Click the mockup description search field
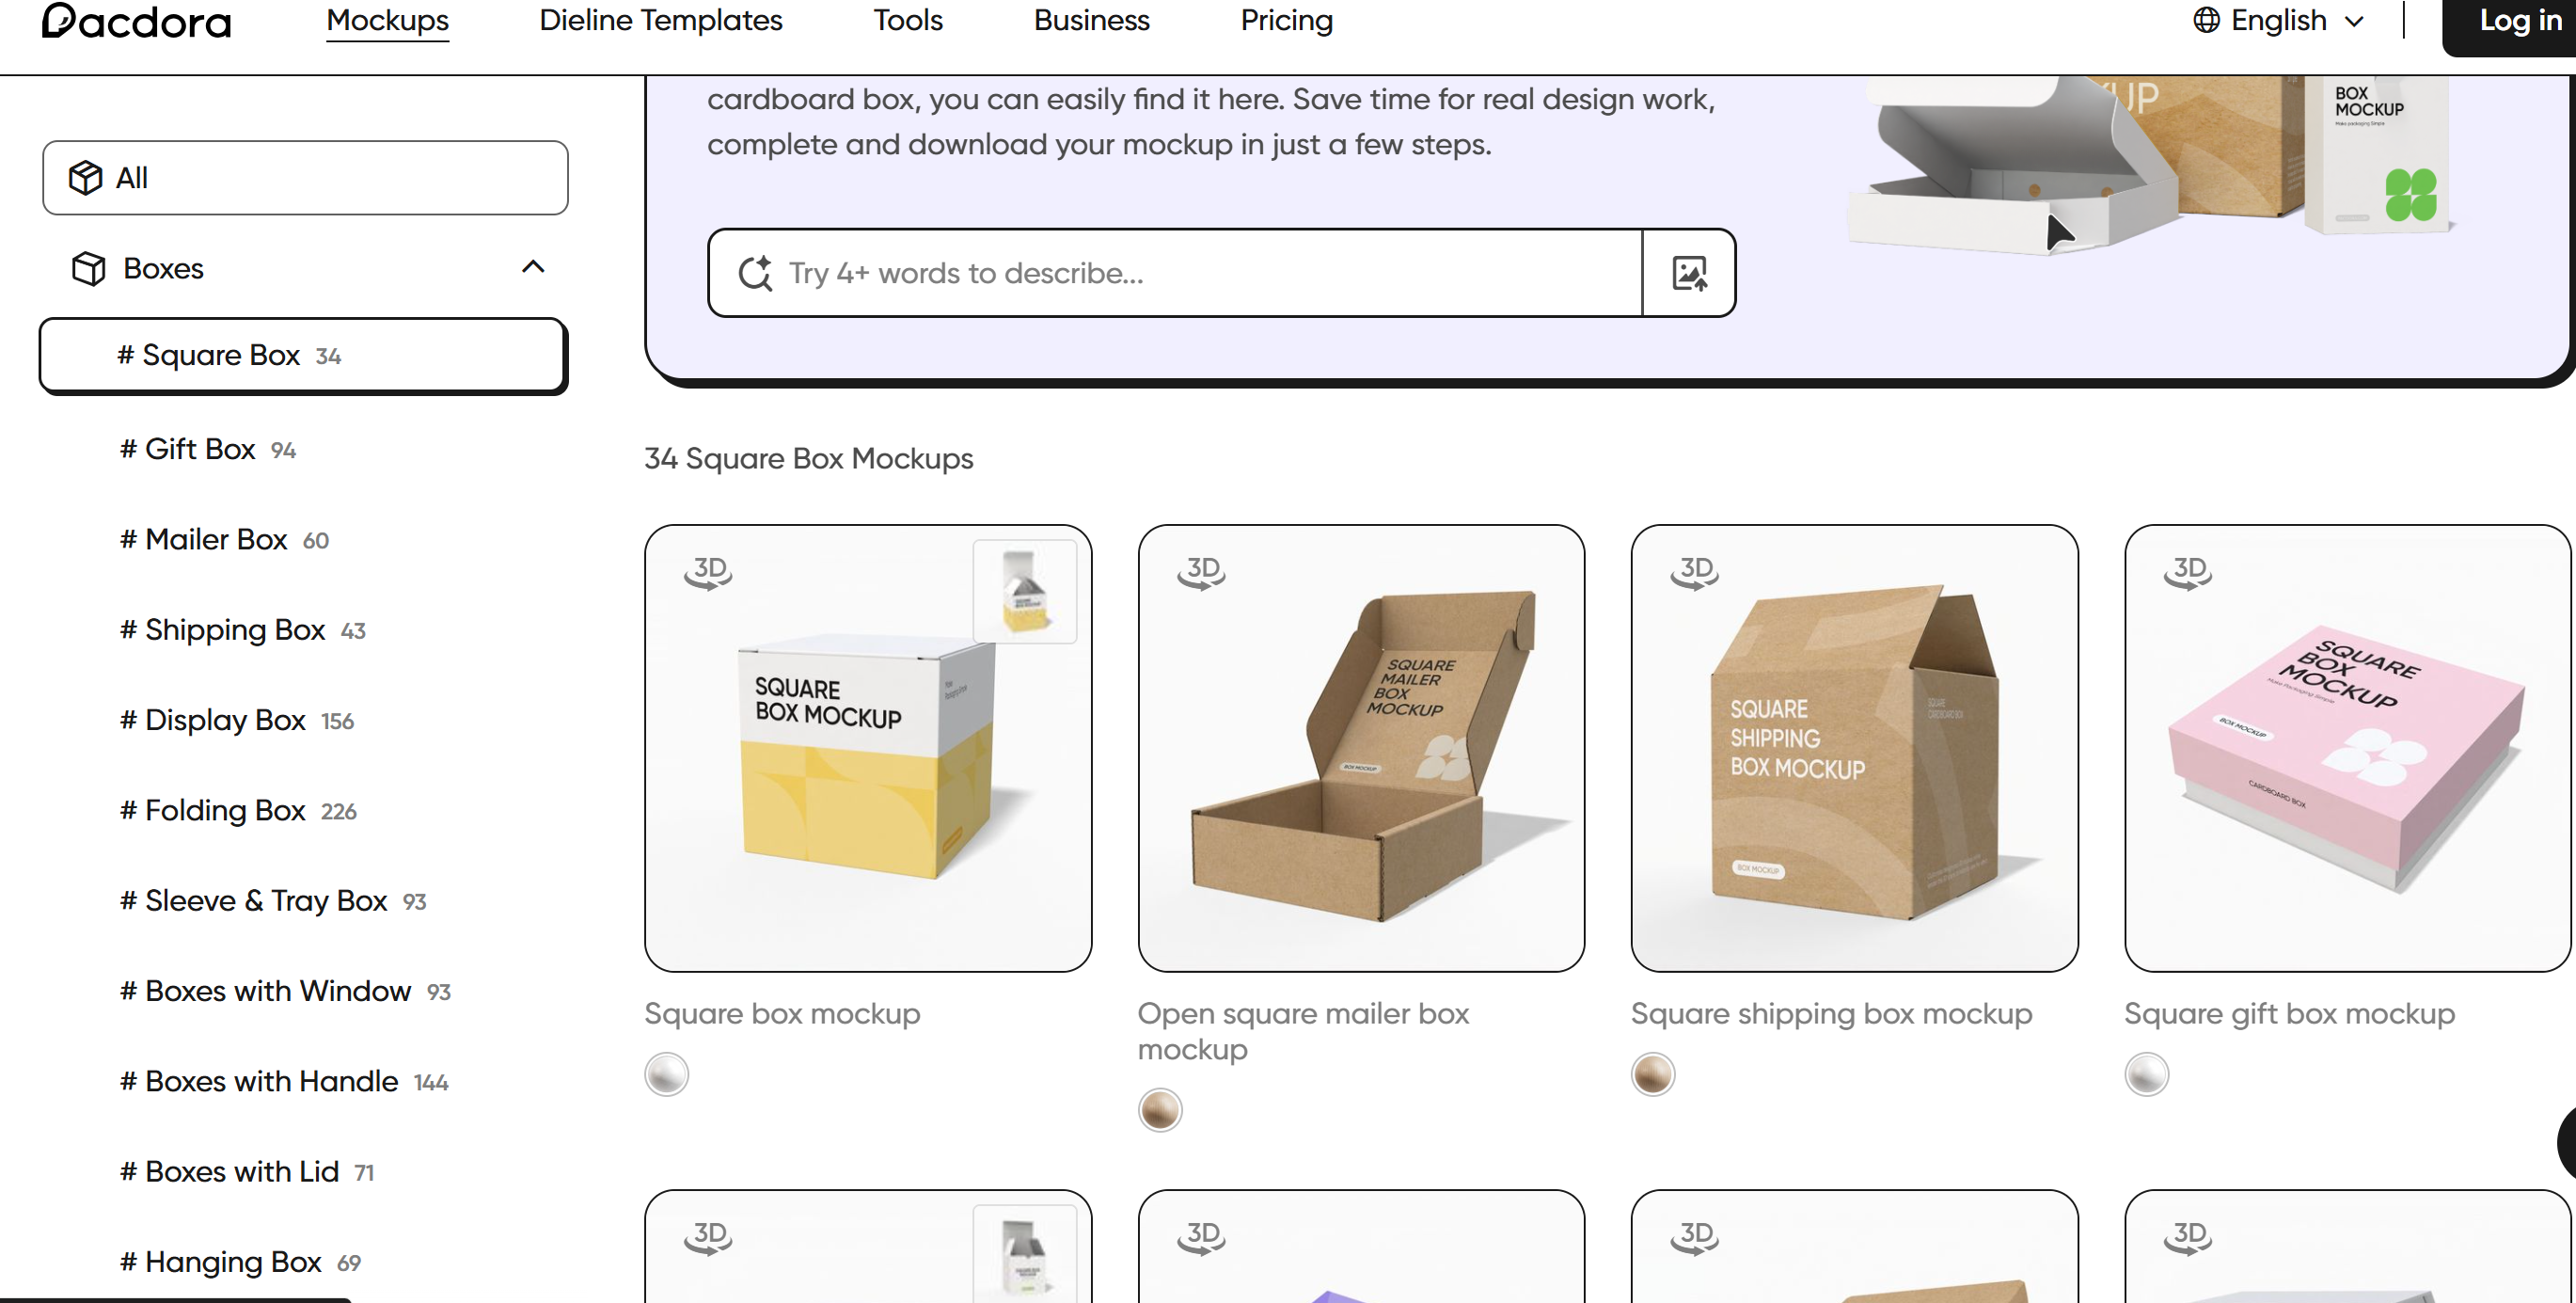 [1175, 273]
